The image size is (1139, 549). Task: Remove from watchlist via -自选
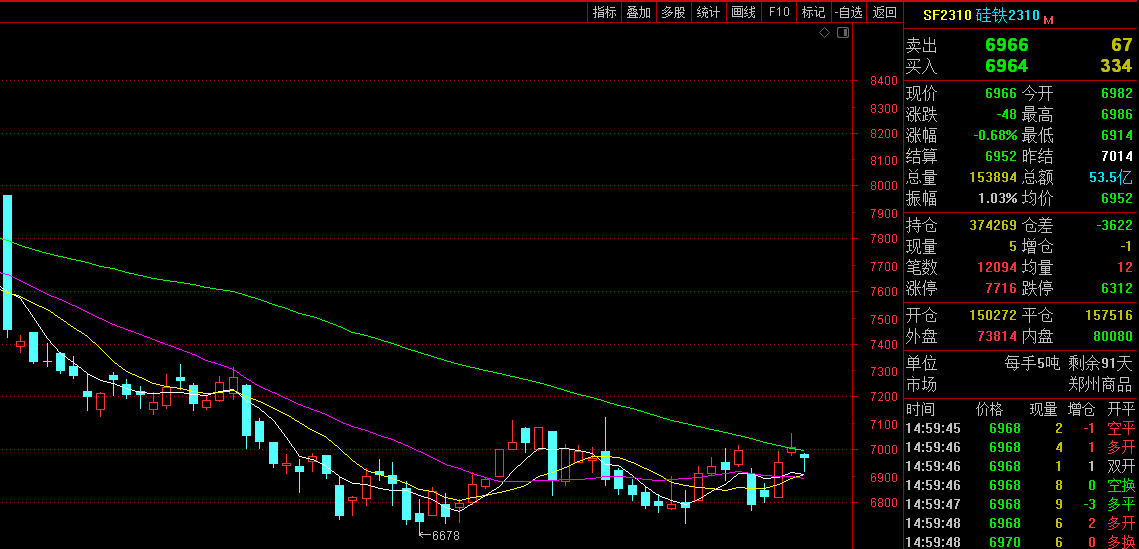click(x=848, y=12)
